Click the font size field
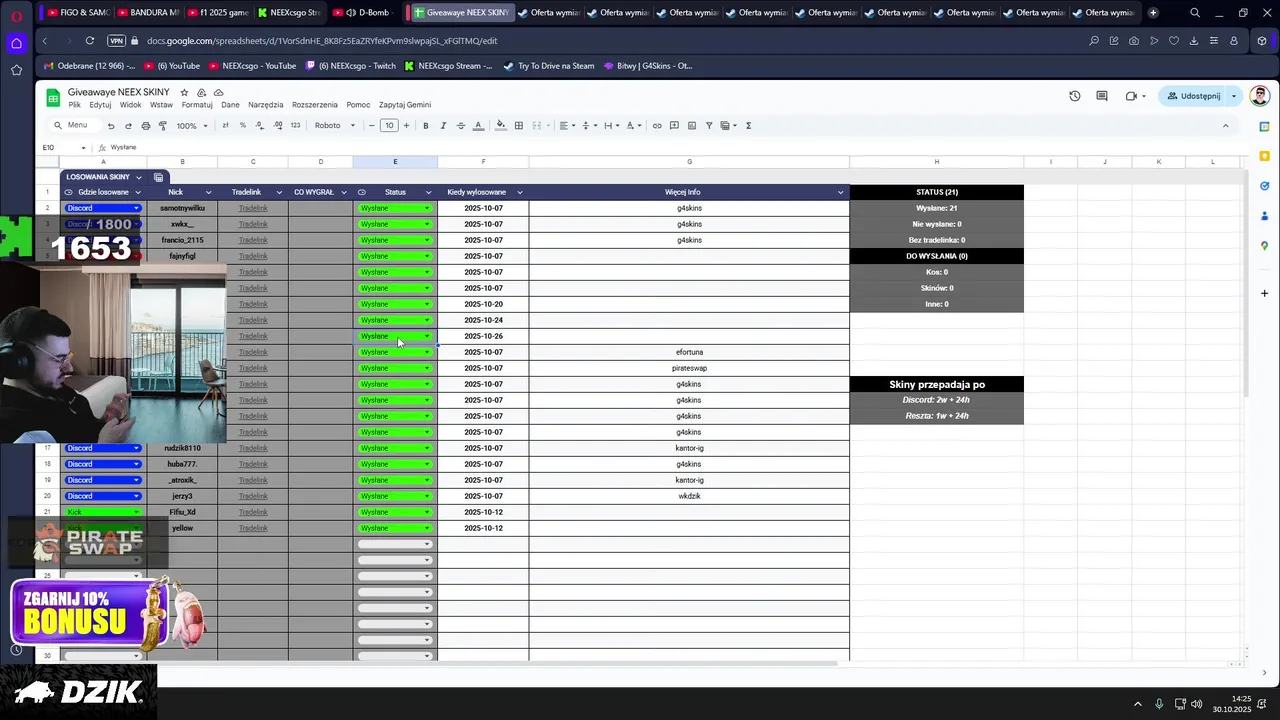1280x720 pixels. tap(389, 126)
